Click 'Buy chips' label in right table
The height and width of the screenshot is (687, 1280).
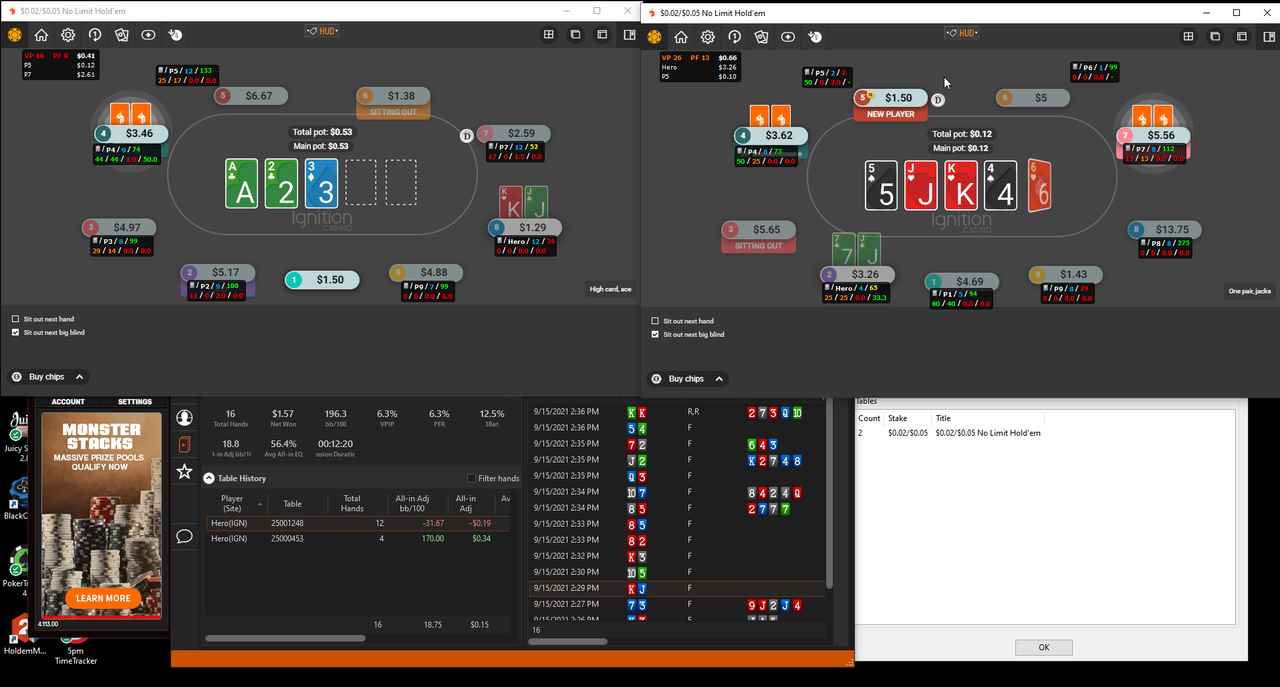click(686, 379)
